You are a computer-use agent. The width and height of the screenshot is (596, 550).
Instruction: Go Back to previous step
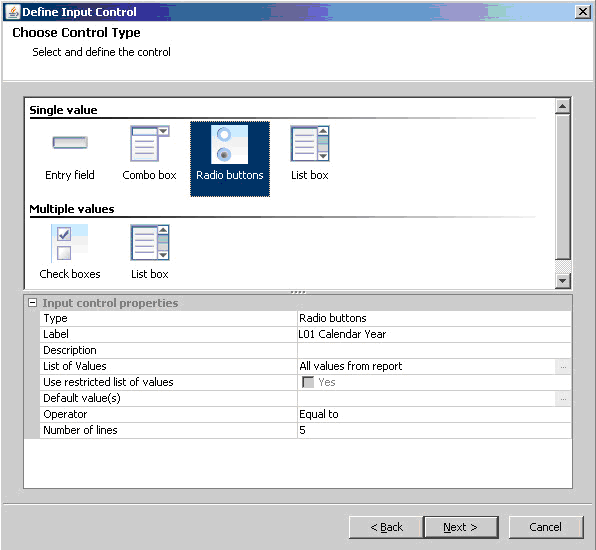pyautogui.click(x=386, y=527)
